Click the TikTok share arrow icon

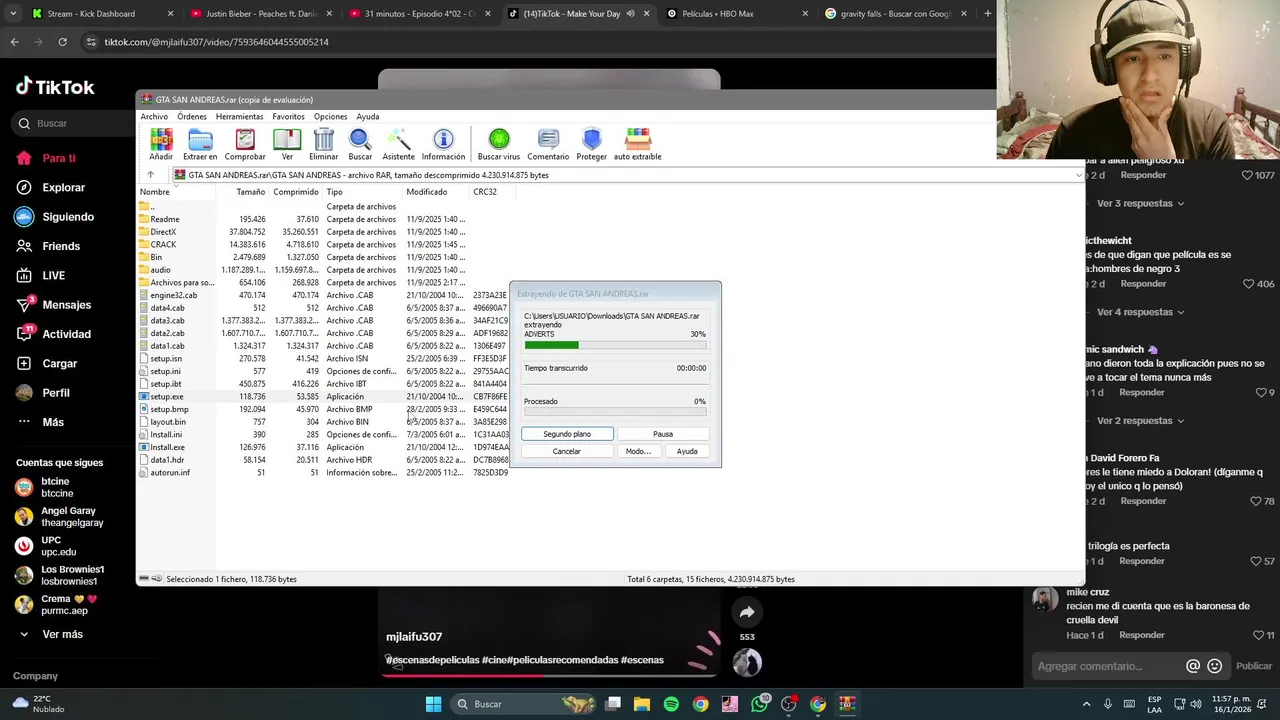tap(746, 612)
